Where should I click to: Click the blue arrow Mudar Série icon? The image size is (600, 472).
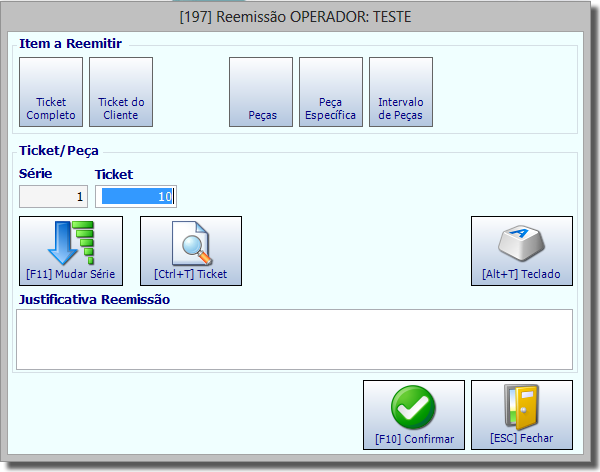[x=71, y=243]
